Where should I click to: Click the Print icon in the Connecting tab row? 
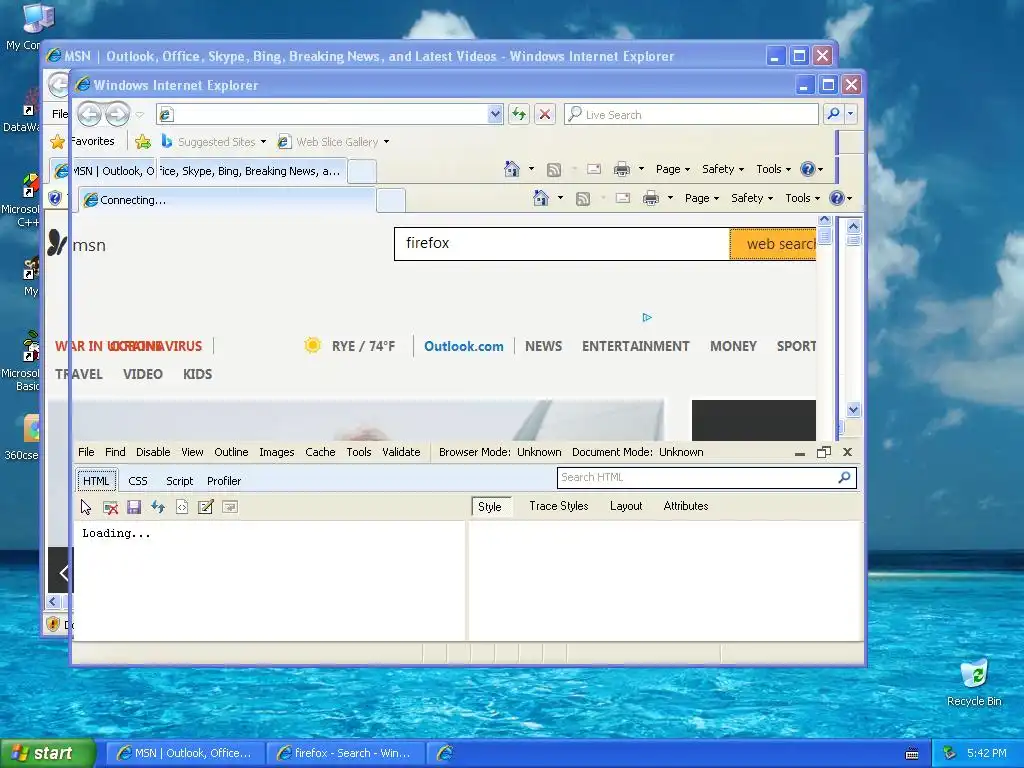(x=651, y=198)
